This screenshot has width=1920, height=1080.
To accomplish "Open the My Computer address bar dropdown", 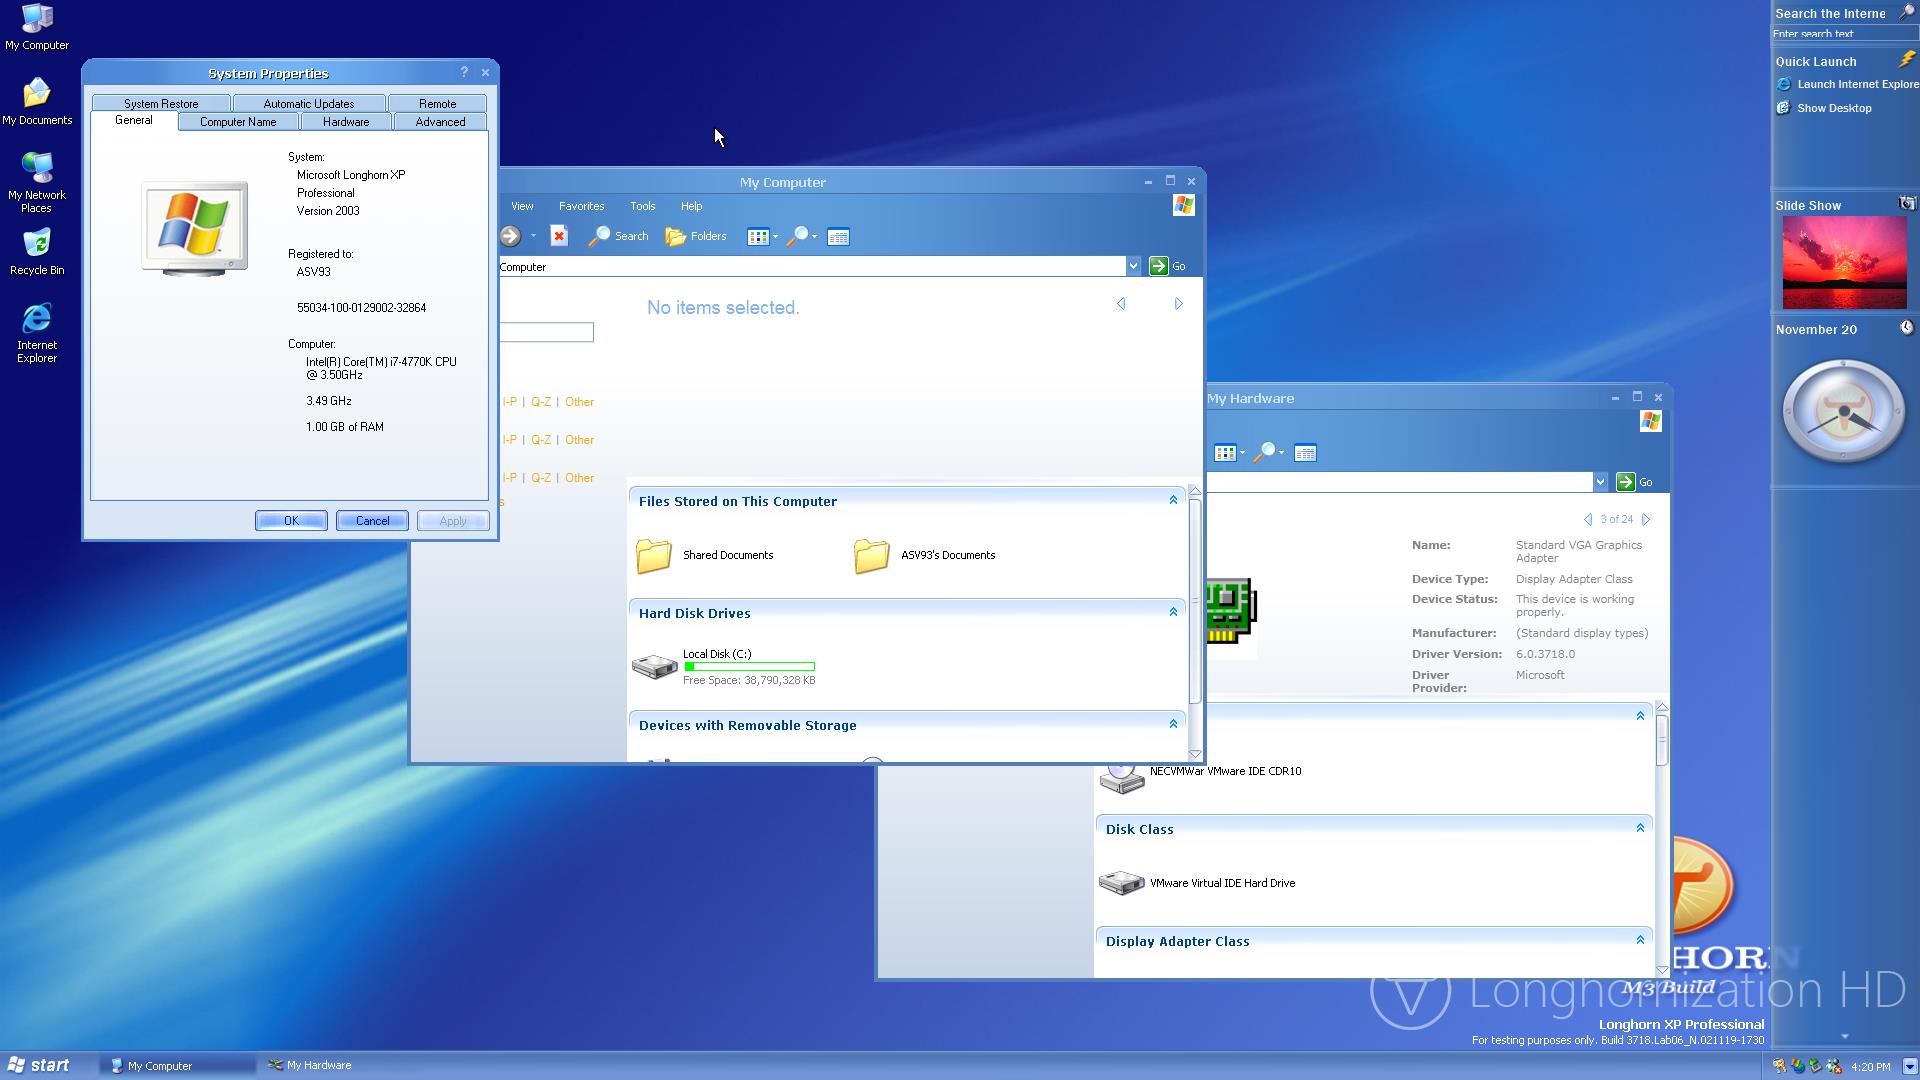I will click(1133, 266).
